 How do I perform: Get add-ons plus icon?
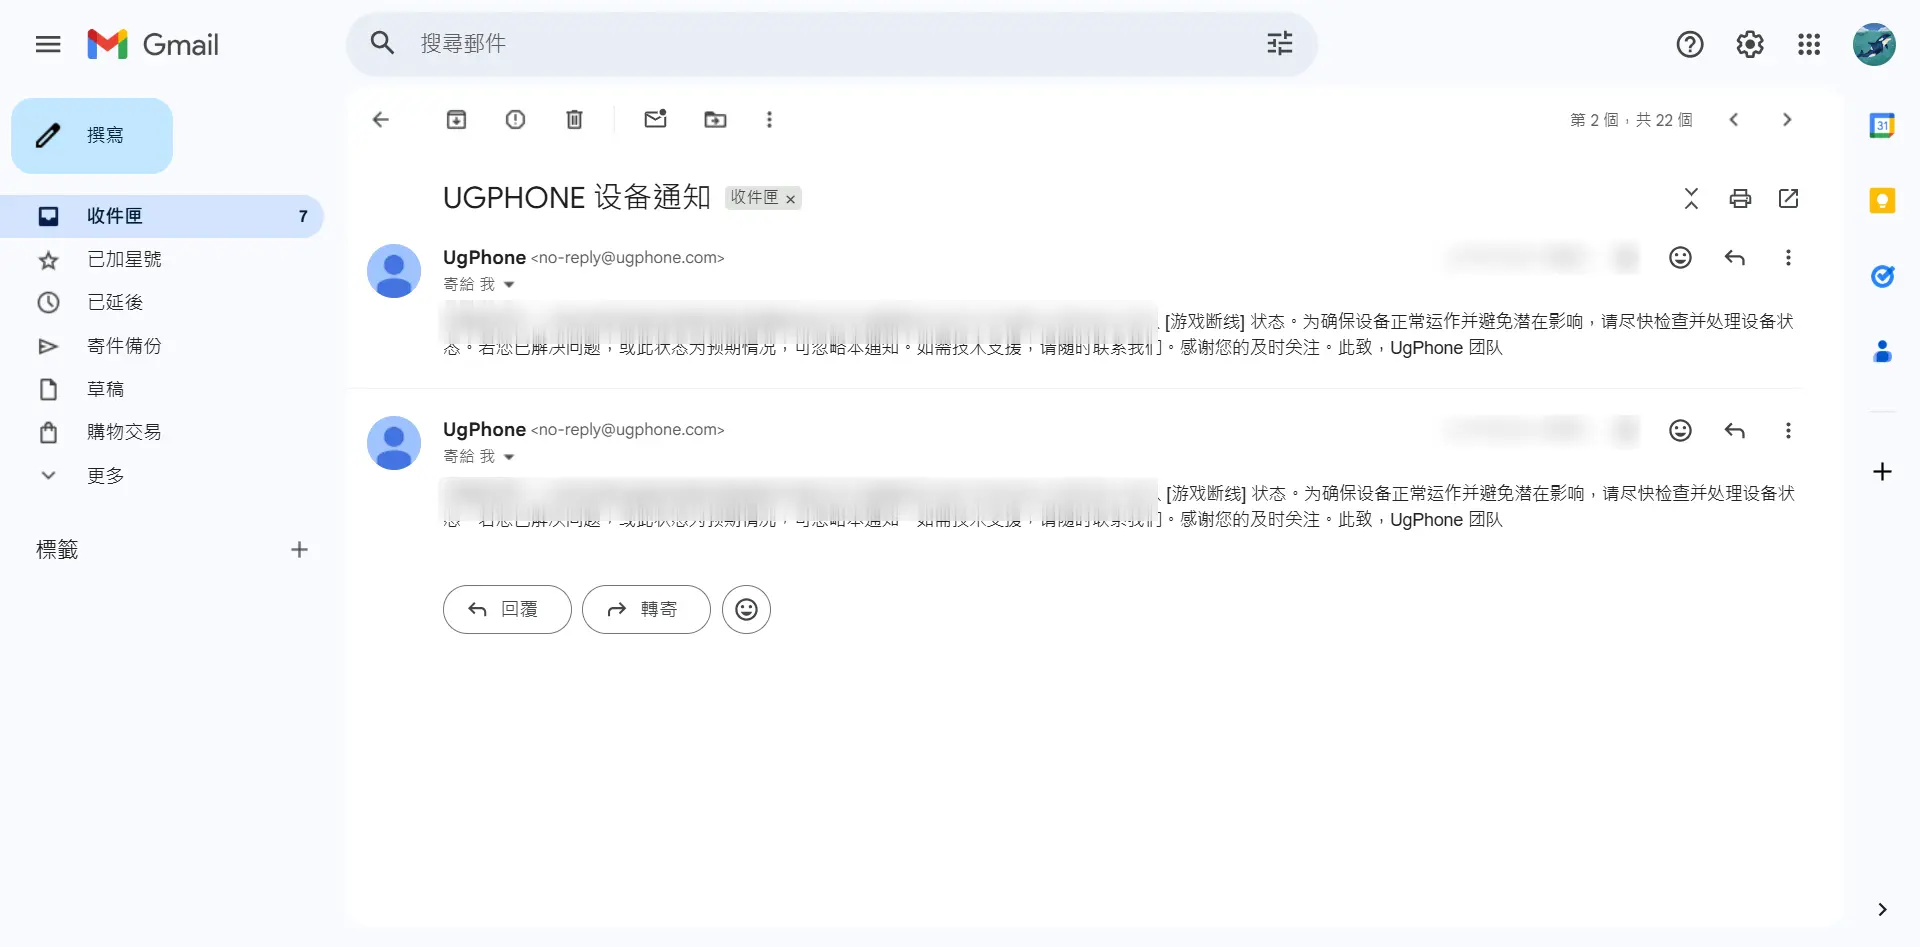point(1882,472)
